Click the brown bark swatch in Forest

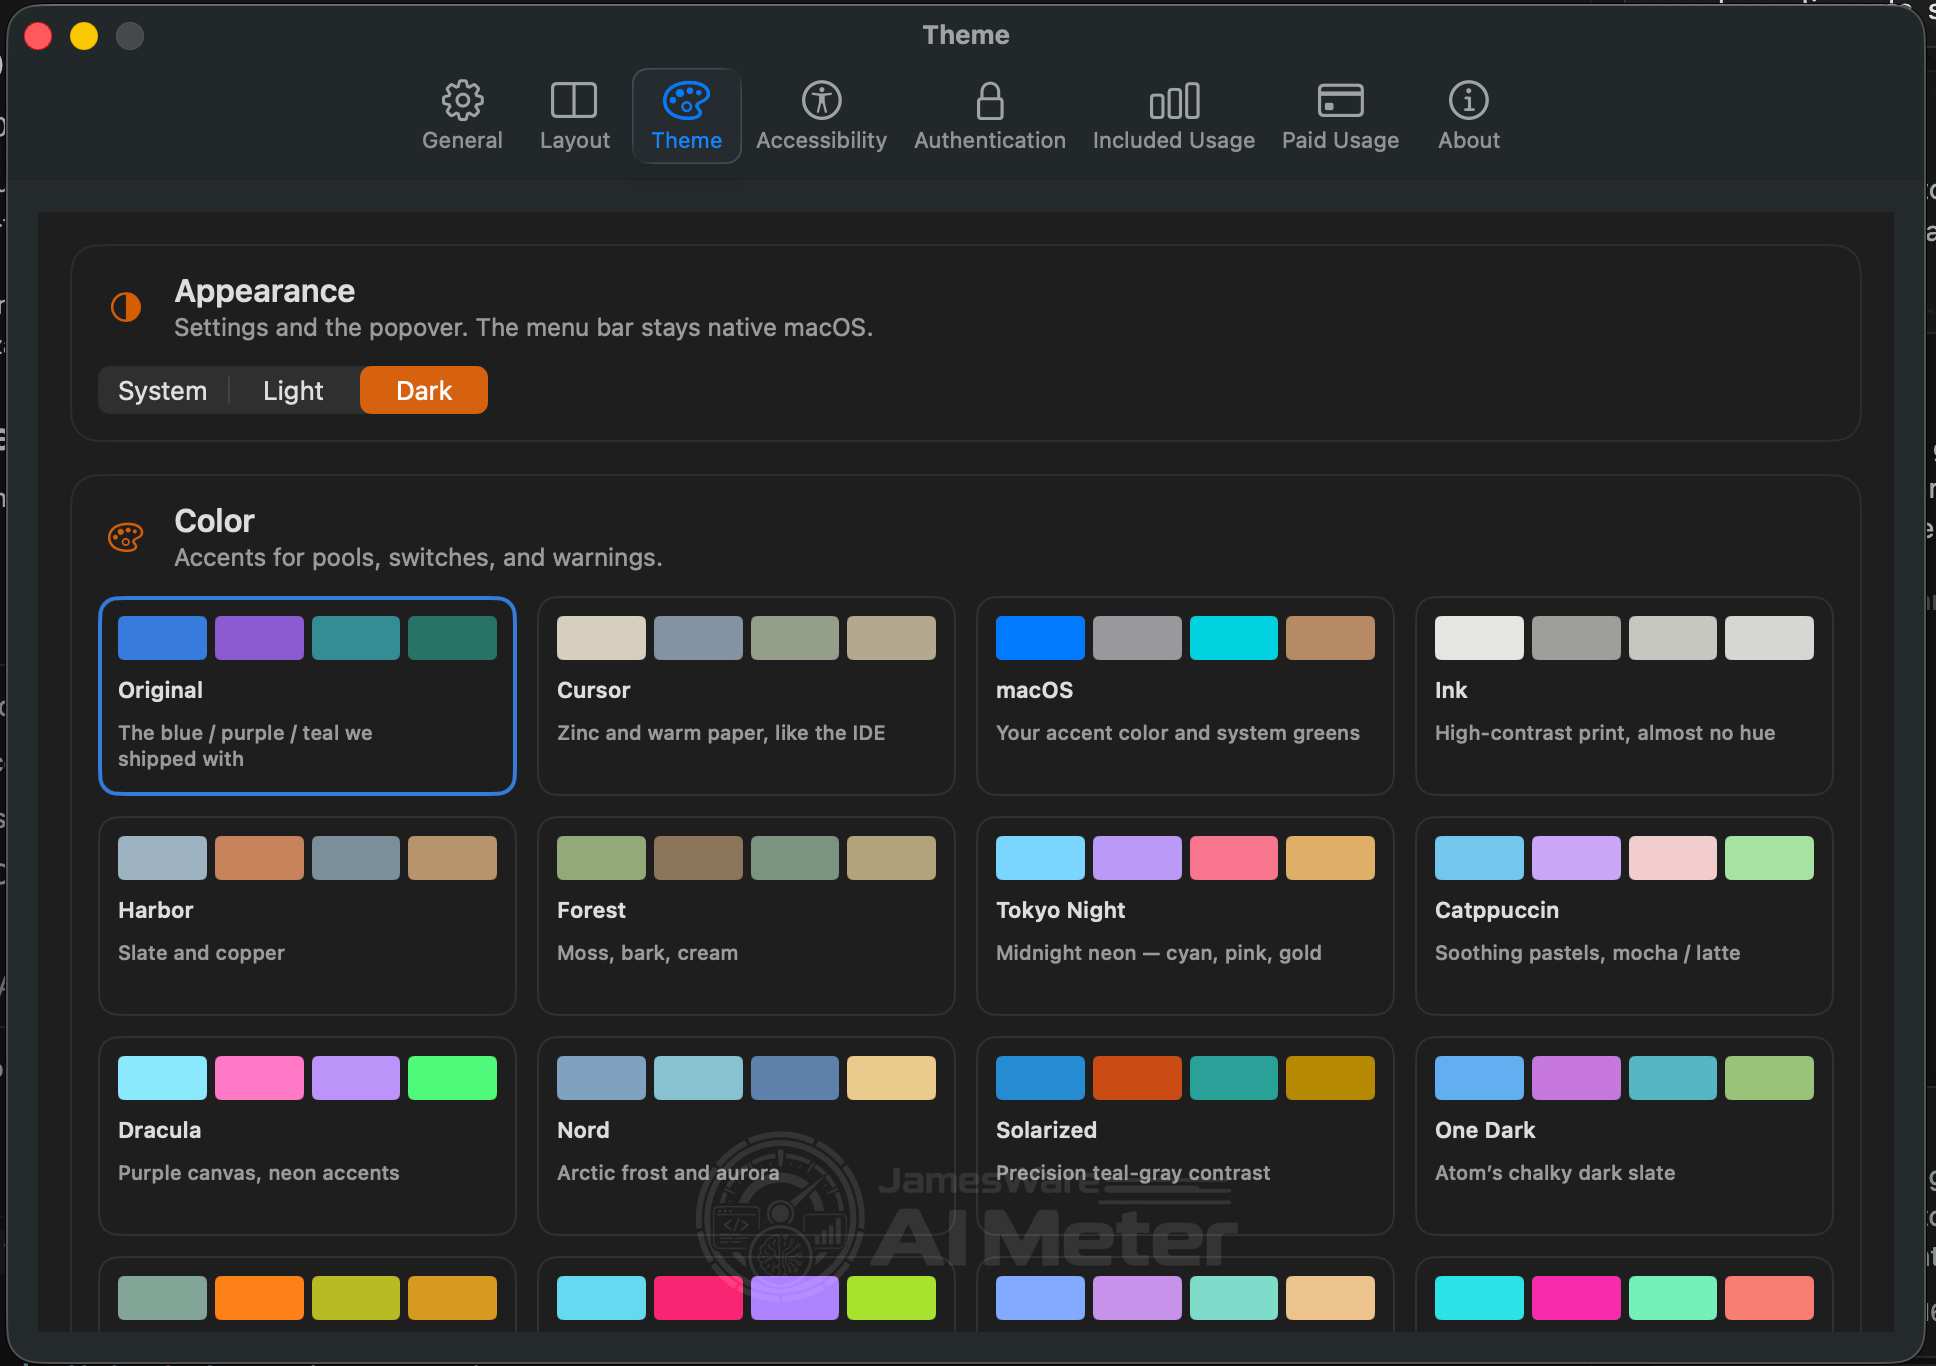tap(698, 858)
